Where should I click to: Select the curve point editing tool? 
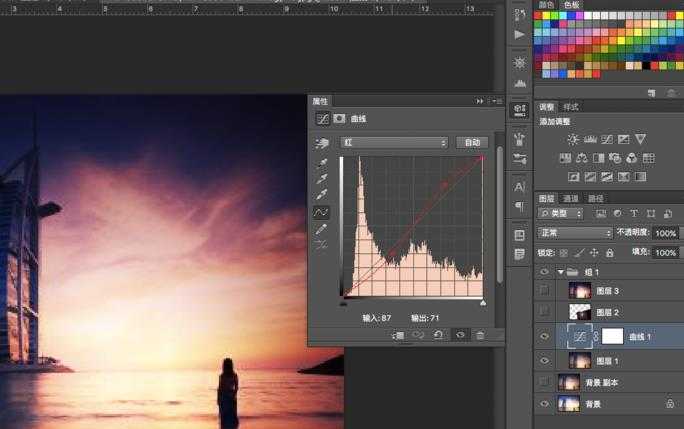pos(322,212)
